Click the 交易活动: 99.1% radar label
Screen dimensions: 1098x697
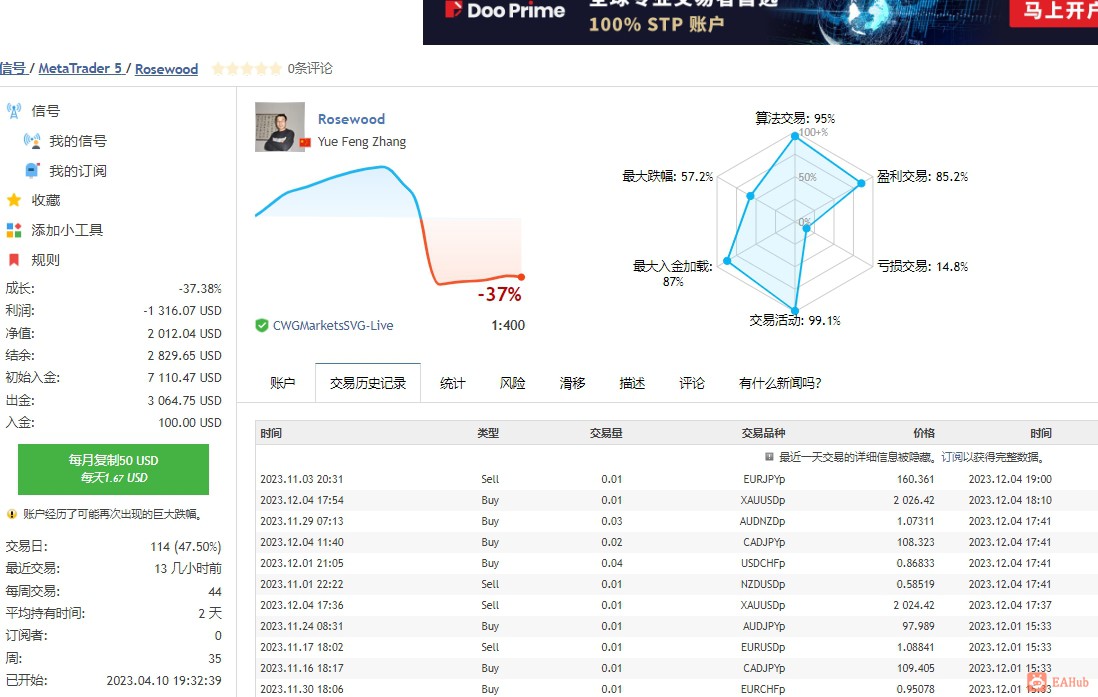pyautogui.click(x=795, y=320)
